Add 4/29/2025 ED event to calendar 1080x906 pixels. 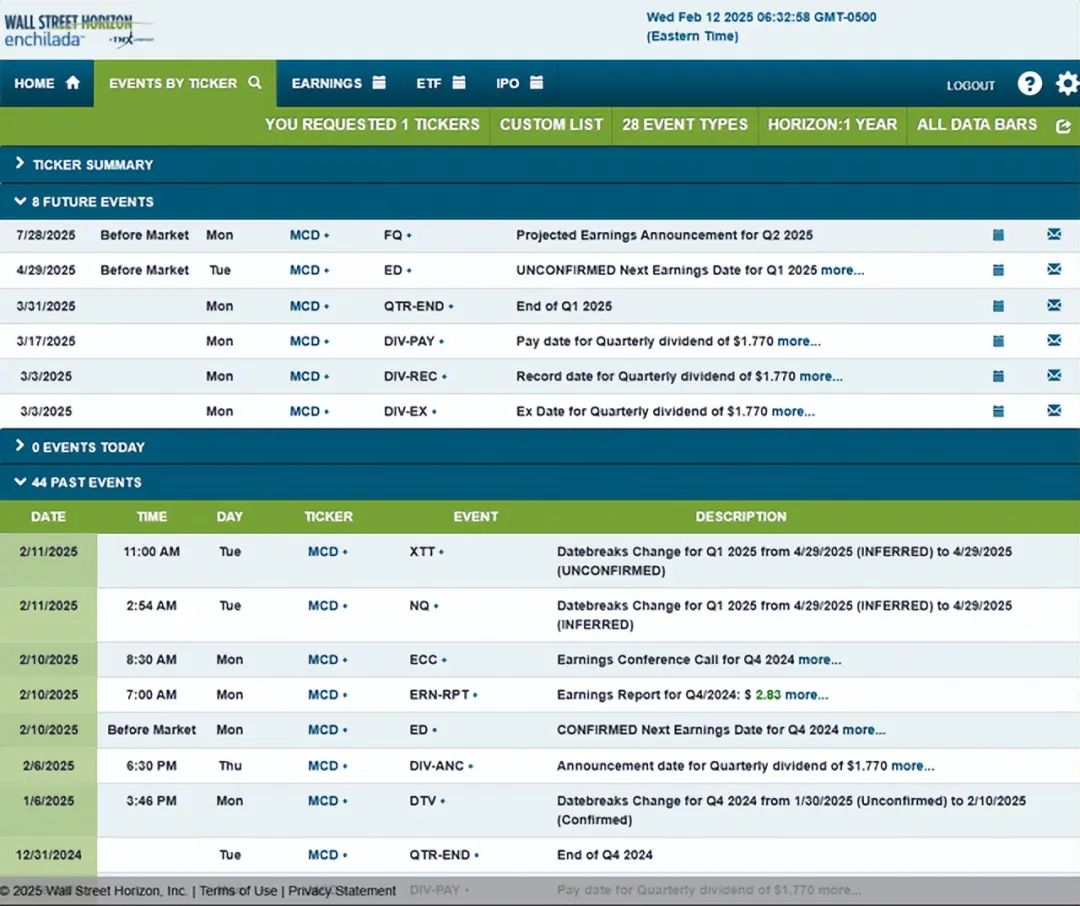(998, 270)
